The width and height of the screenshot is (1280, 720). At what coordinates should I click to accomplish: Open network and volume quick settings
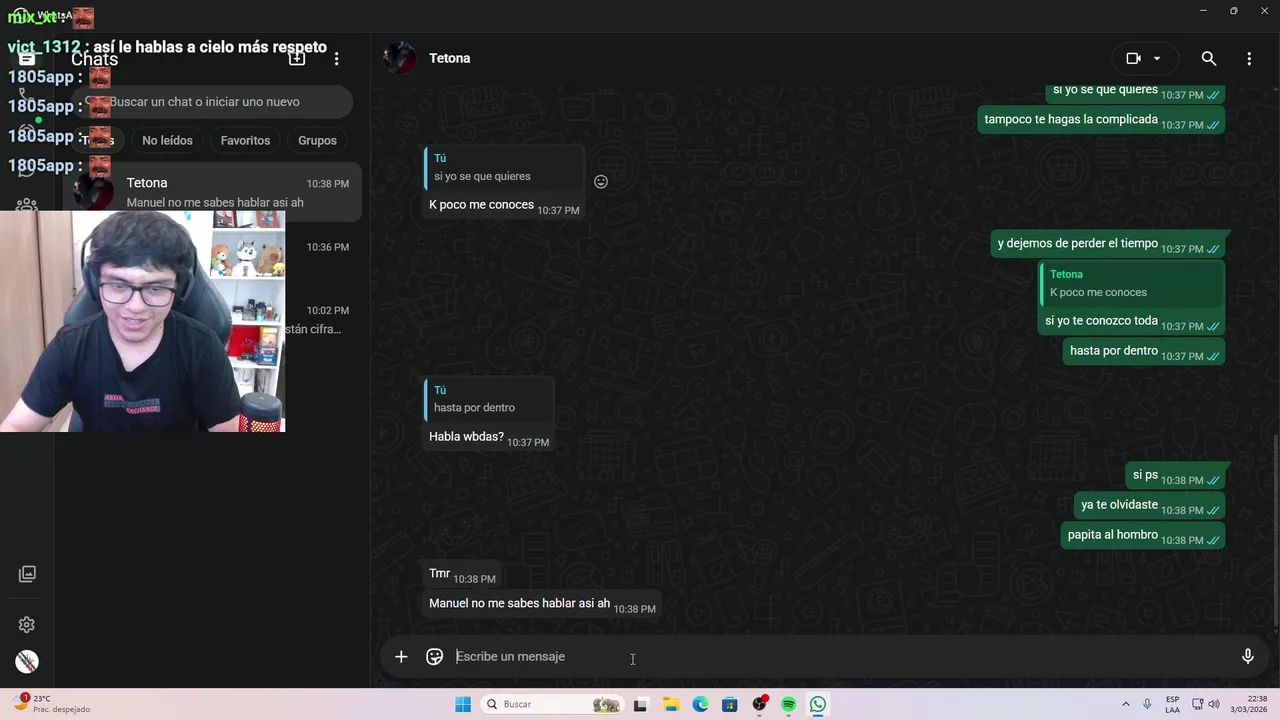coord(1206,705)
